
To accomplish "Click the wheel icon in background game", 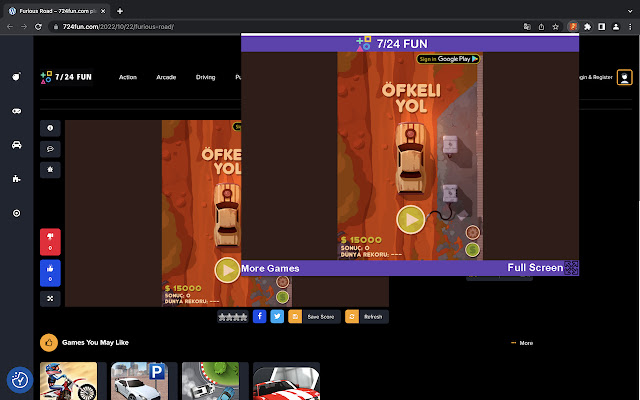I will (x=282, y=281).
